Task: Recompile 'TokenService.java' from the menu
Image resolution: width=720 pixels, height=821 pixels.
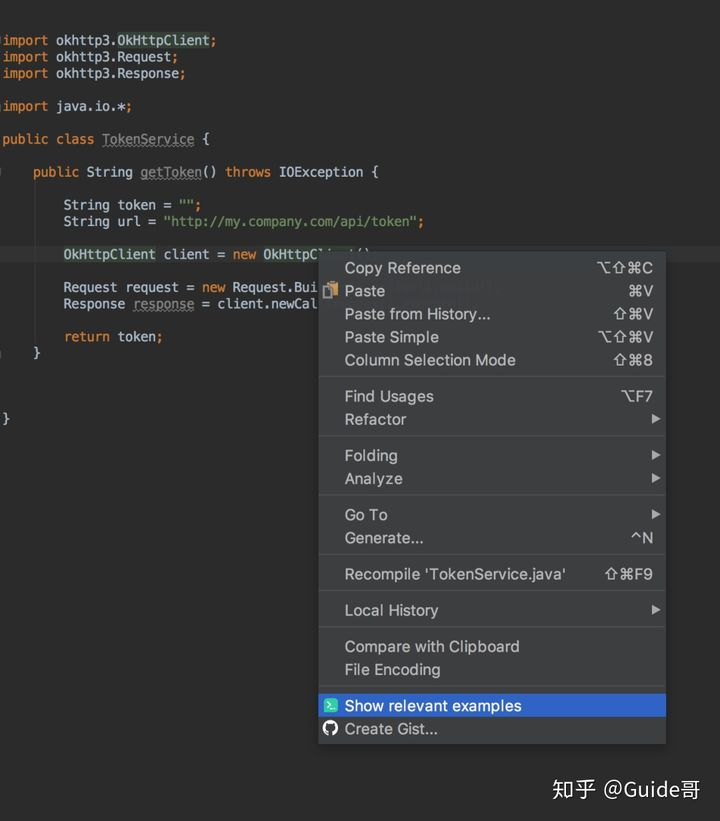Action: point(455,574)
